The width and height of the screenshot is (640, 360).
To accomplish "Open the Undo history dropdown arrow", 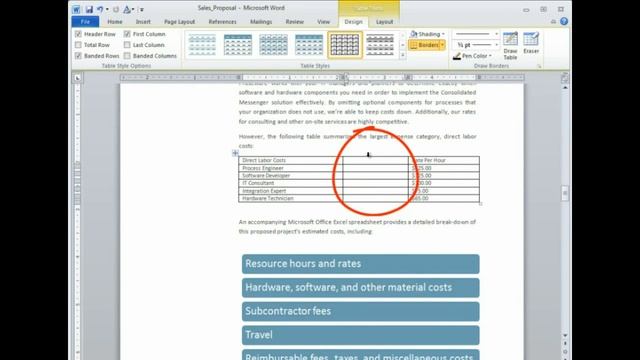I will point(107,9).
